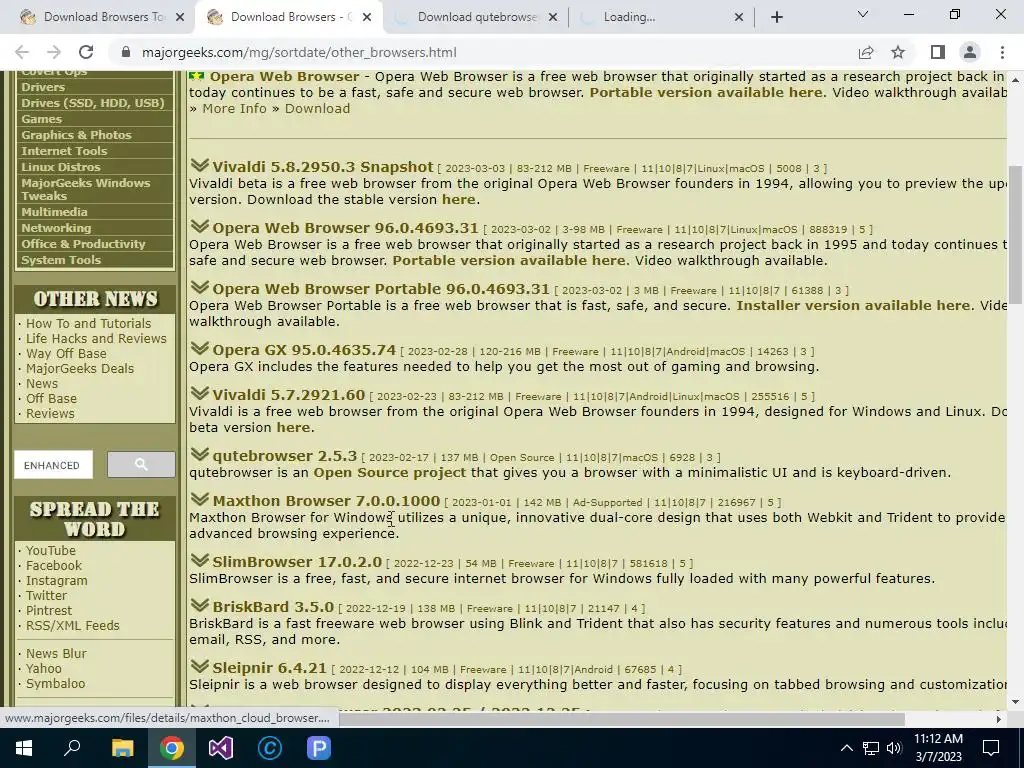The image size is (1024, 768).
Task: Click the vertical scrollbar thumb
Action: pyautogui.click(x=1016, y=234)
